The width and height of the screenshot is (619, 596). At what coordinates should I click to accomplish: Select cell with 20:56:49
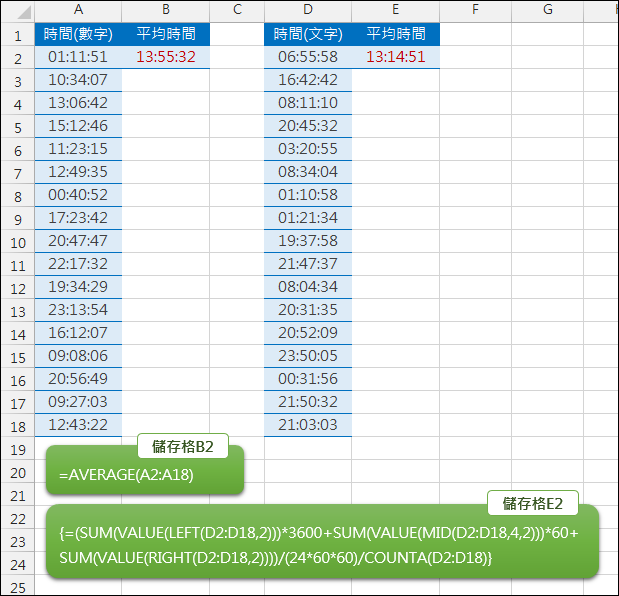78,379
